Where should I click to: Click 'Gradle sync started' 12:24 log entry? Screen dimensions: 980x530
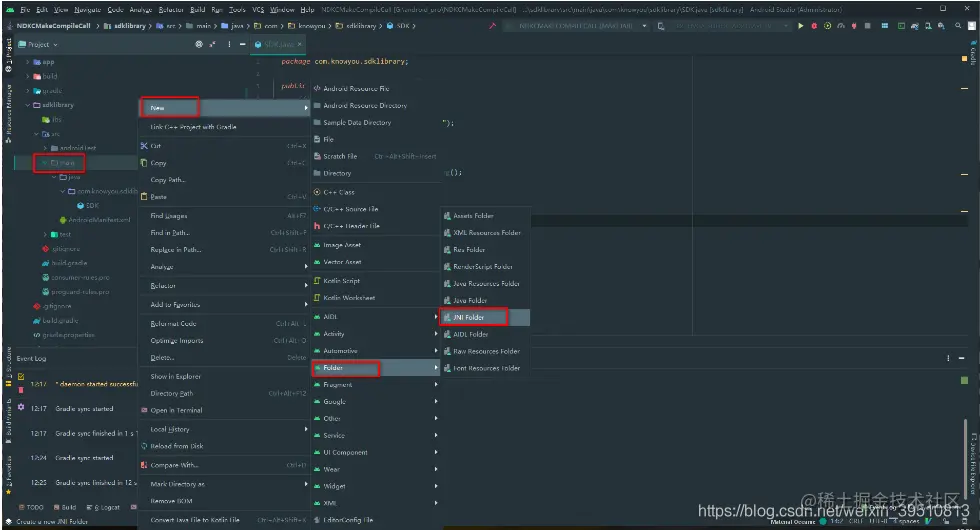pyautogui.click(x=84, y=458)
